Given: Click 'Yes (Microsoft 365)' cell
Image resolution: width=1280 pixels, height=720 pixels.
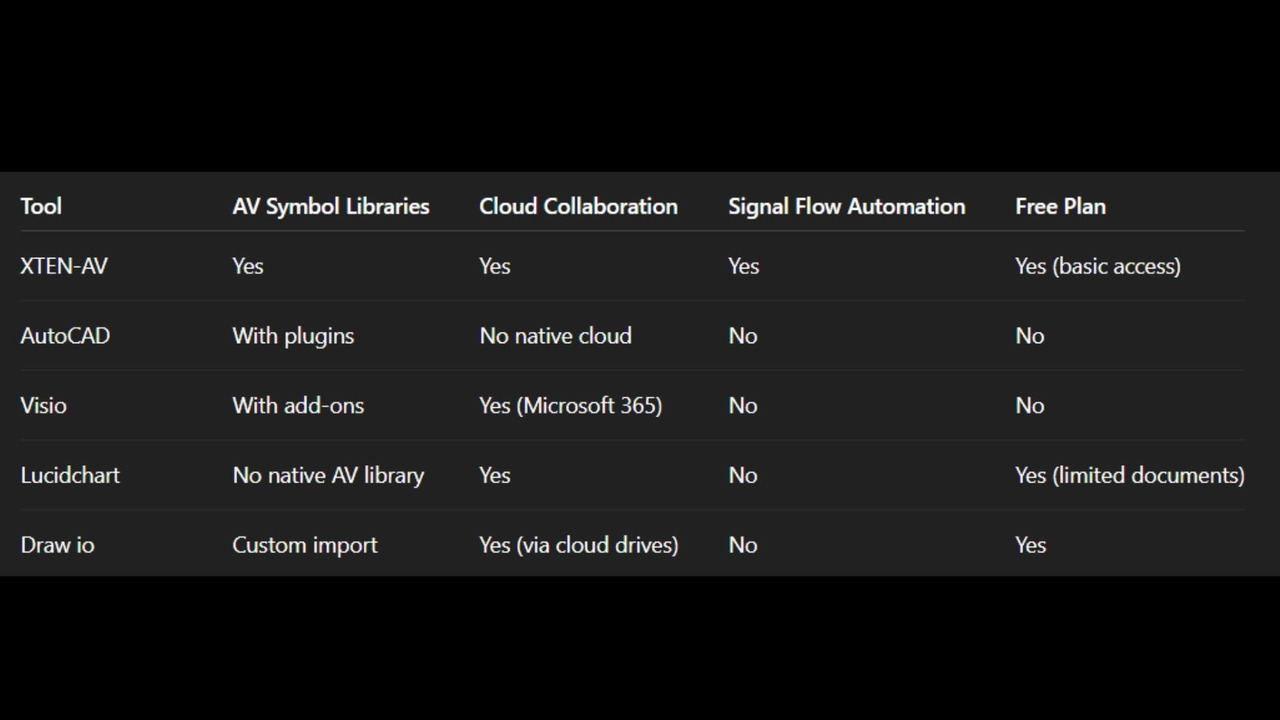Looking at the screenshot, I should click(x=570, y=406).
